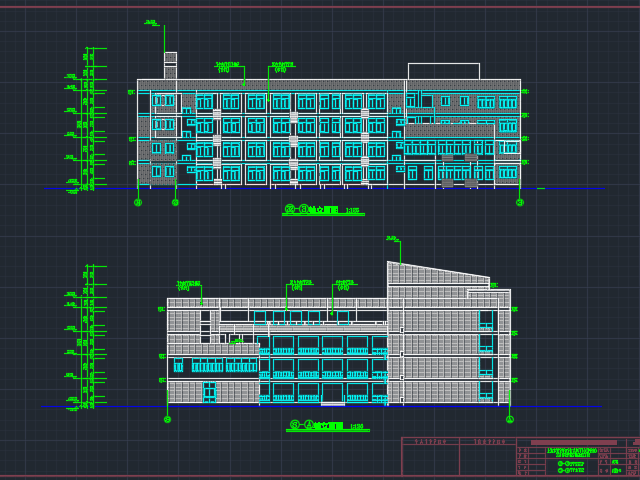The height and width of the screenshot is (480, 640).
Task: Click second axis bubble under upper elevation
Action: coord(175,202)
